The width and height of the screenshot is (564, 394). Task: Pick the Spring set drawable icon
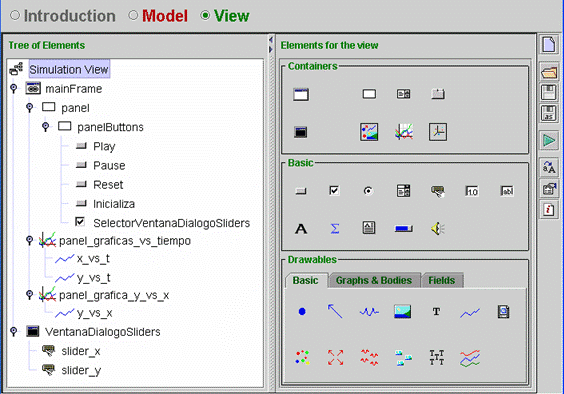[x=369, y=357]
